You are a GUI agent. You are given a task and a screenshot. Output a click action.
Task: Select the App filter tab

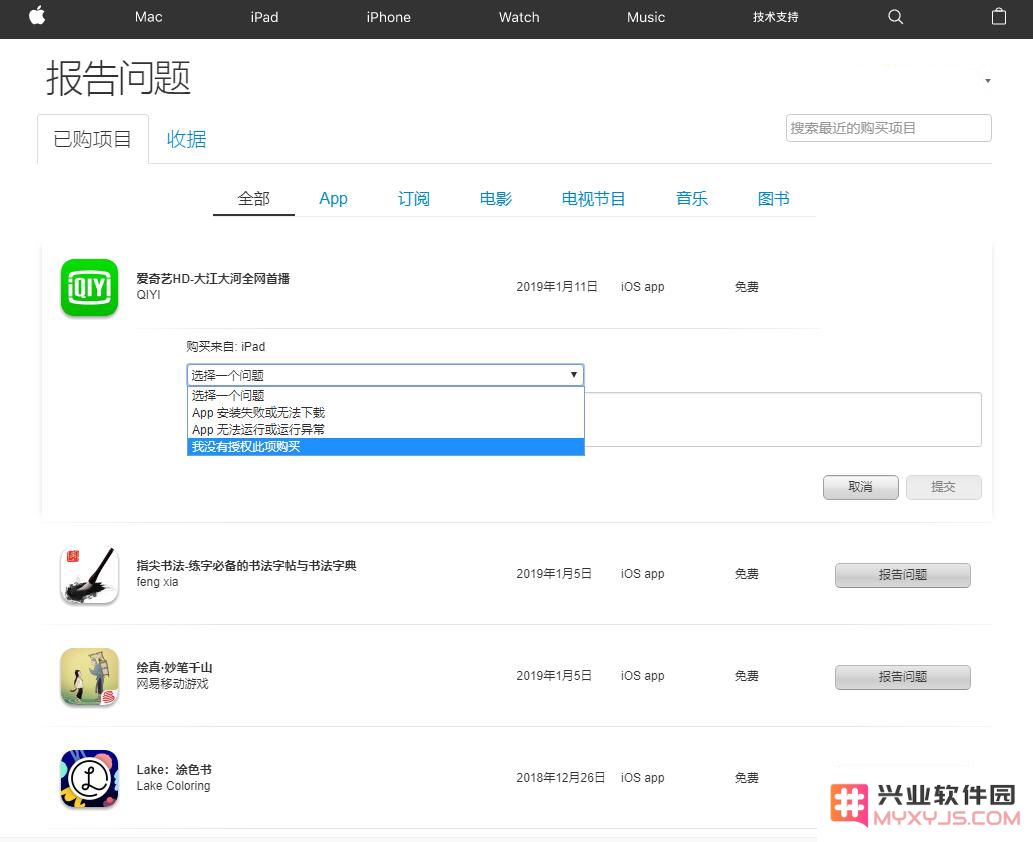pyautogui.click(x=333, y=198)
